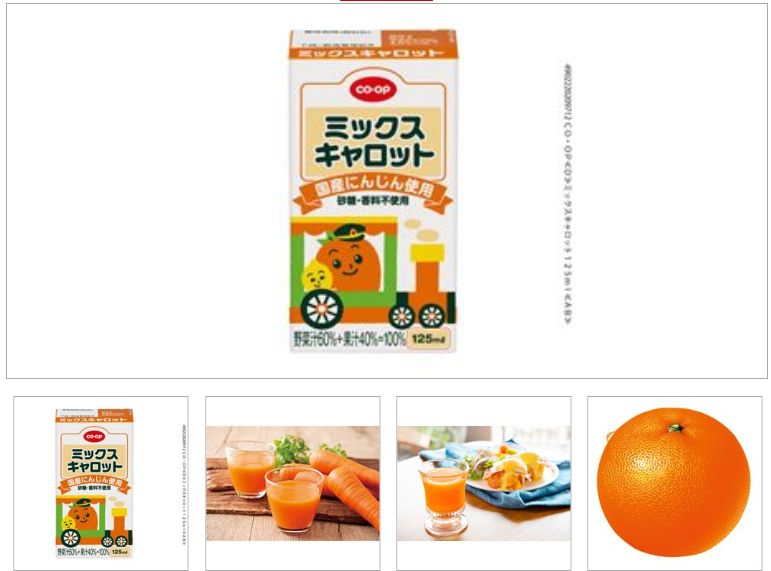The height and width of the screenshot is (571, 771).
Task: Click the ミックスキャロット title on large carton
Action: point(373,143)
